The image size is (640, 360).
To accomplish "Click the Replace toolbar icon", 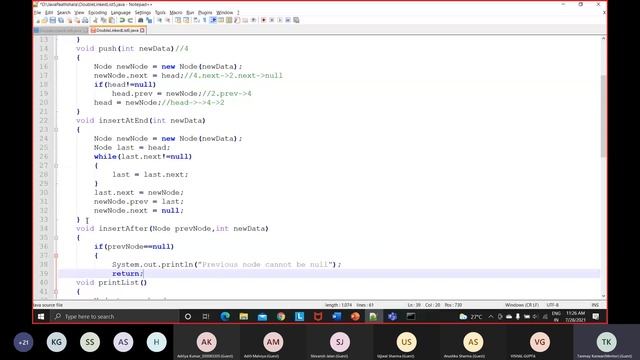I will [x=149, y=20].
